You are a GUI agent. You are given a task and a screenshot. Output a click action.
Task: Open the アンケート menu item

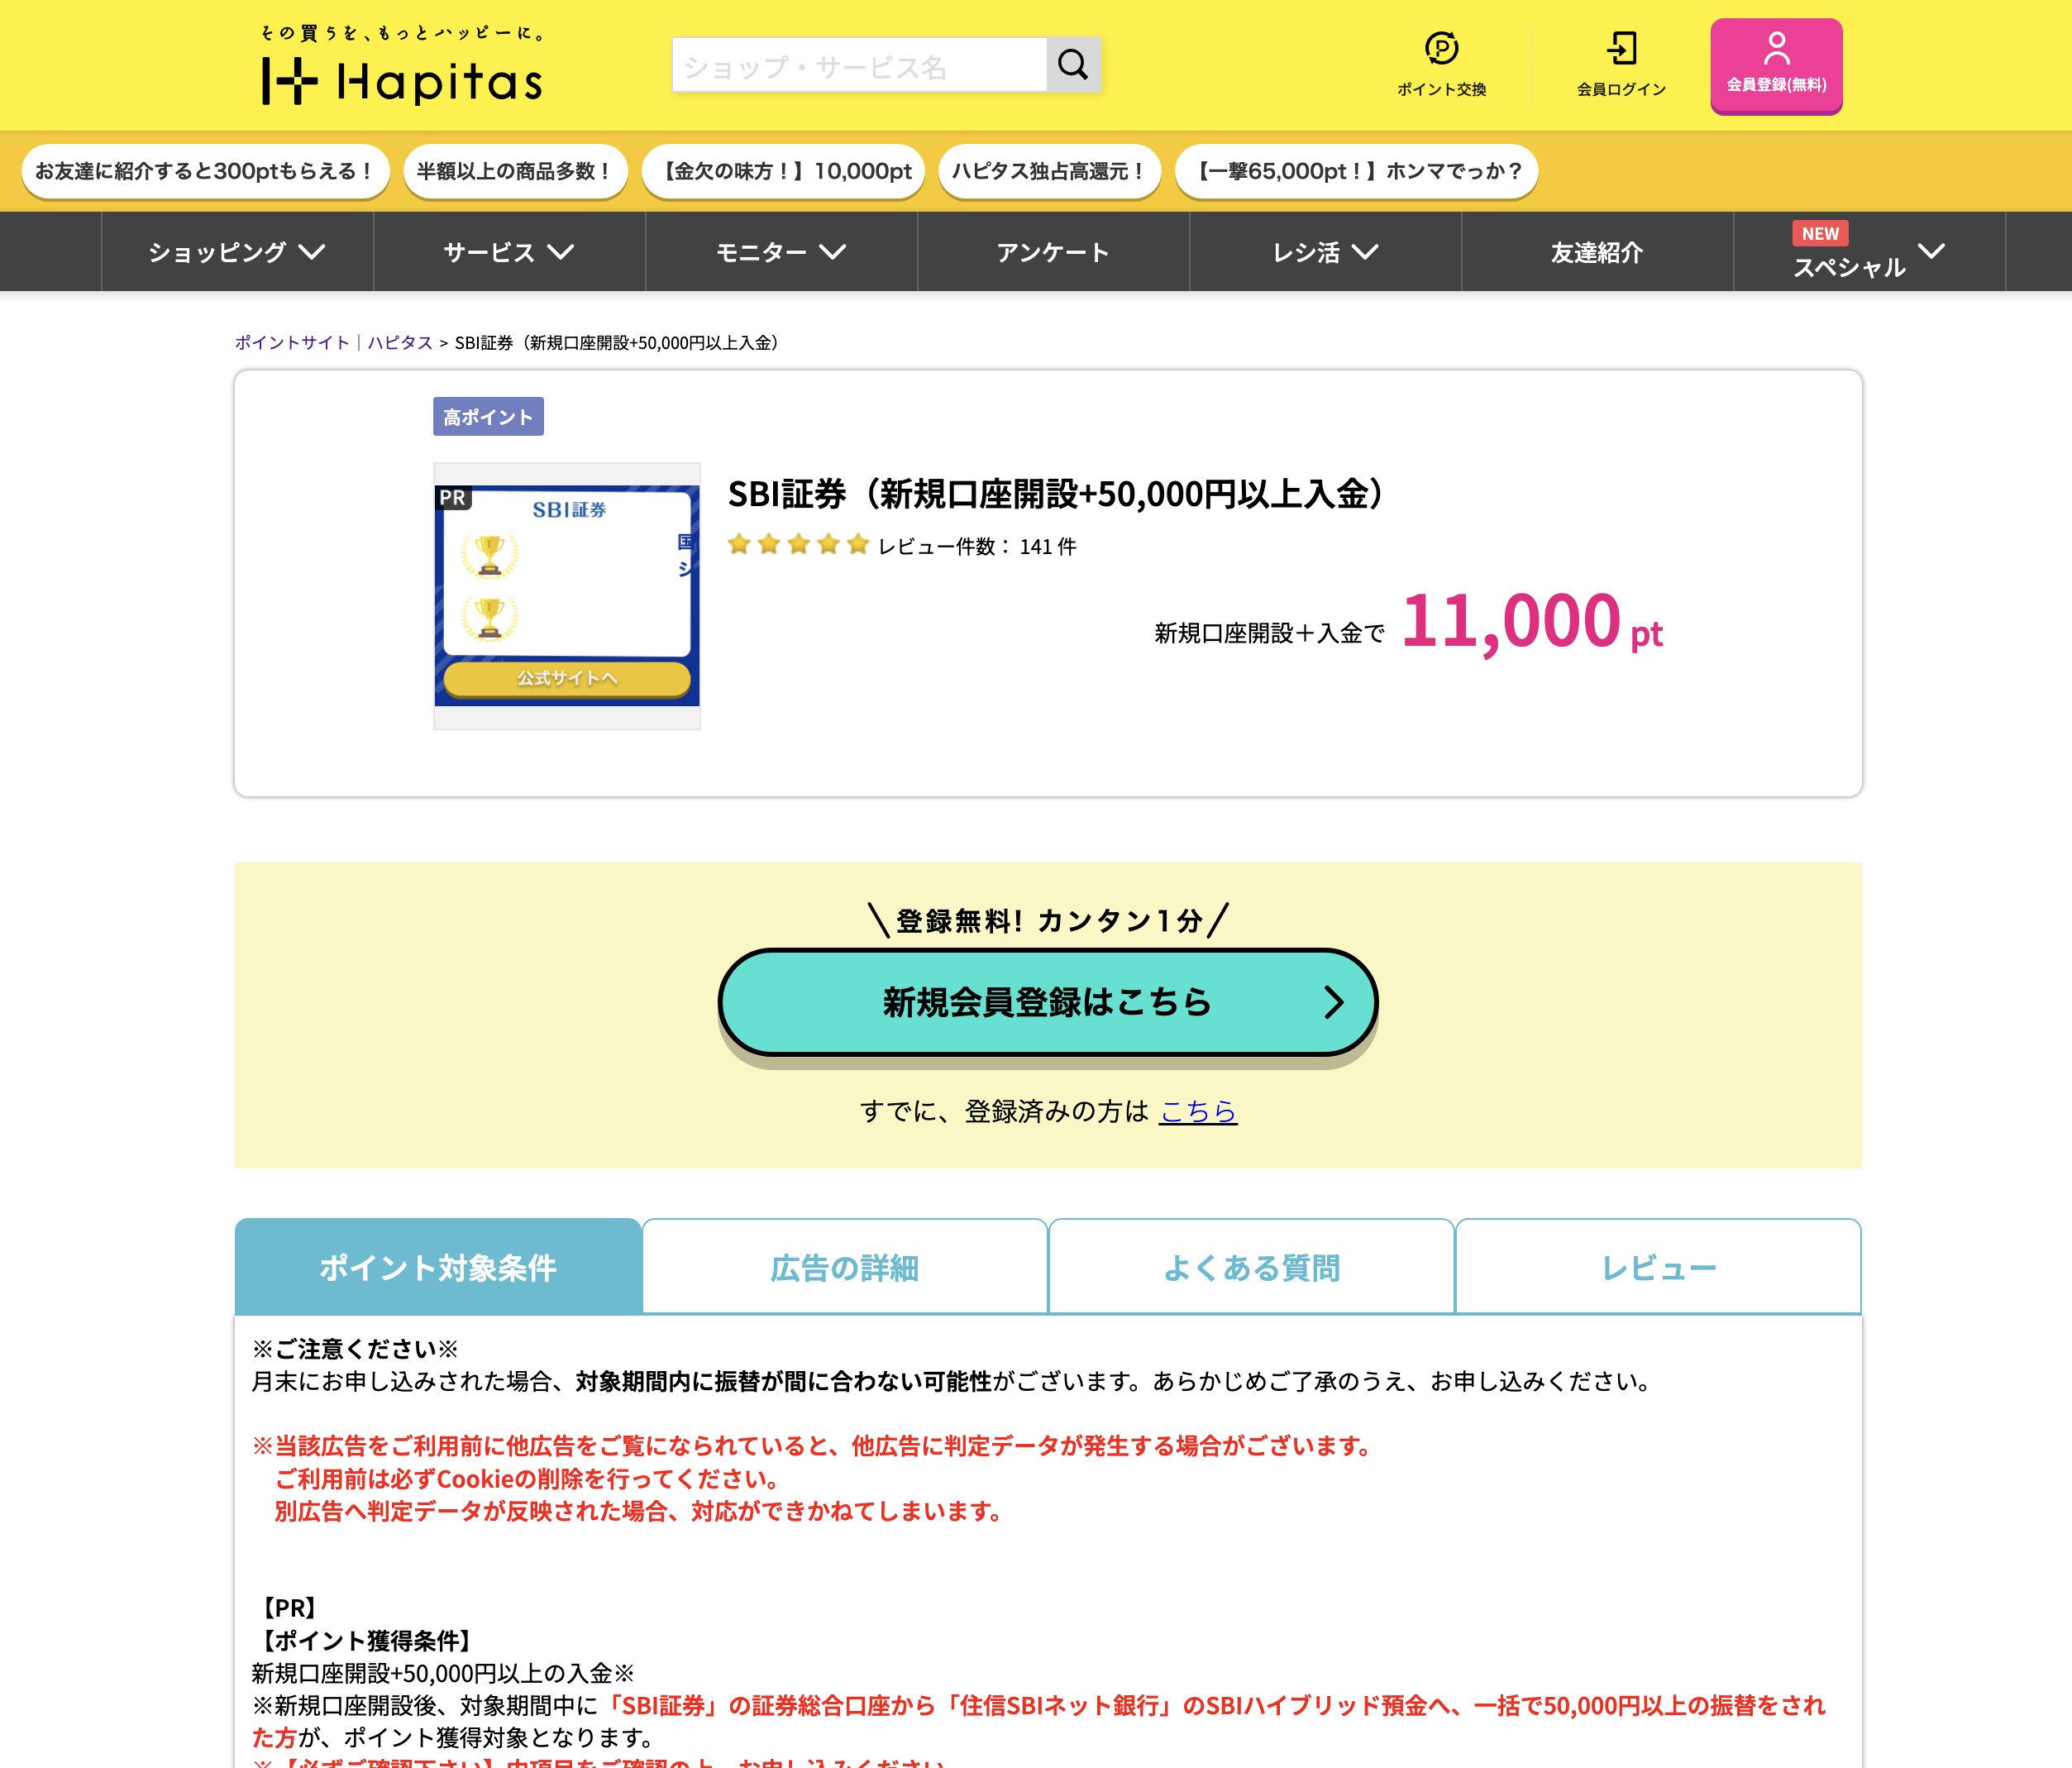(1053, 252)
